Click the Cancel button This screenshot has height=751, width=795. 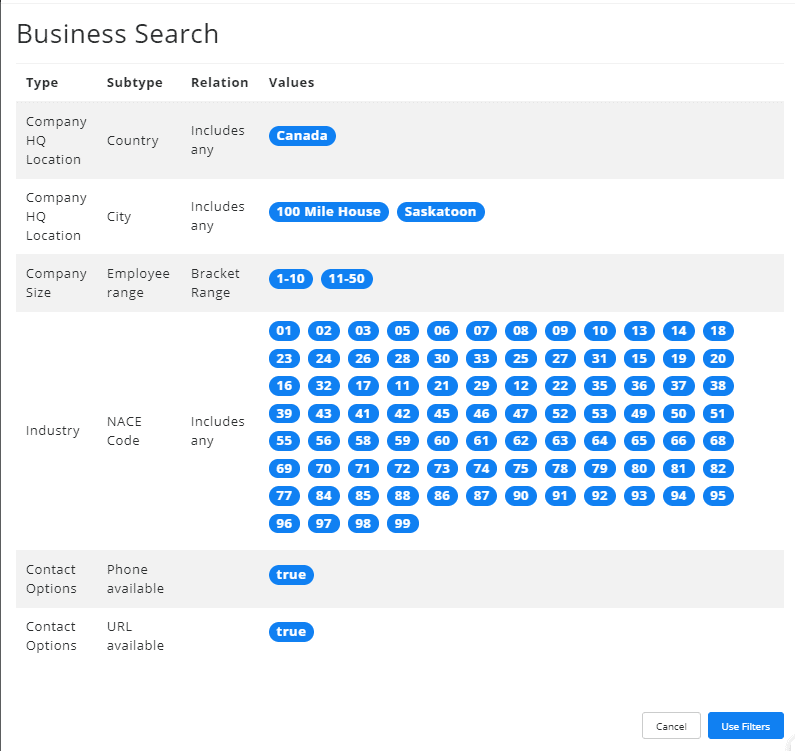671,726
